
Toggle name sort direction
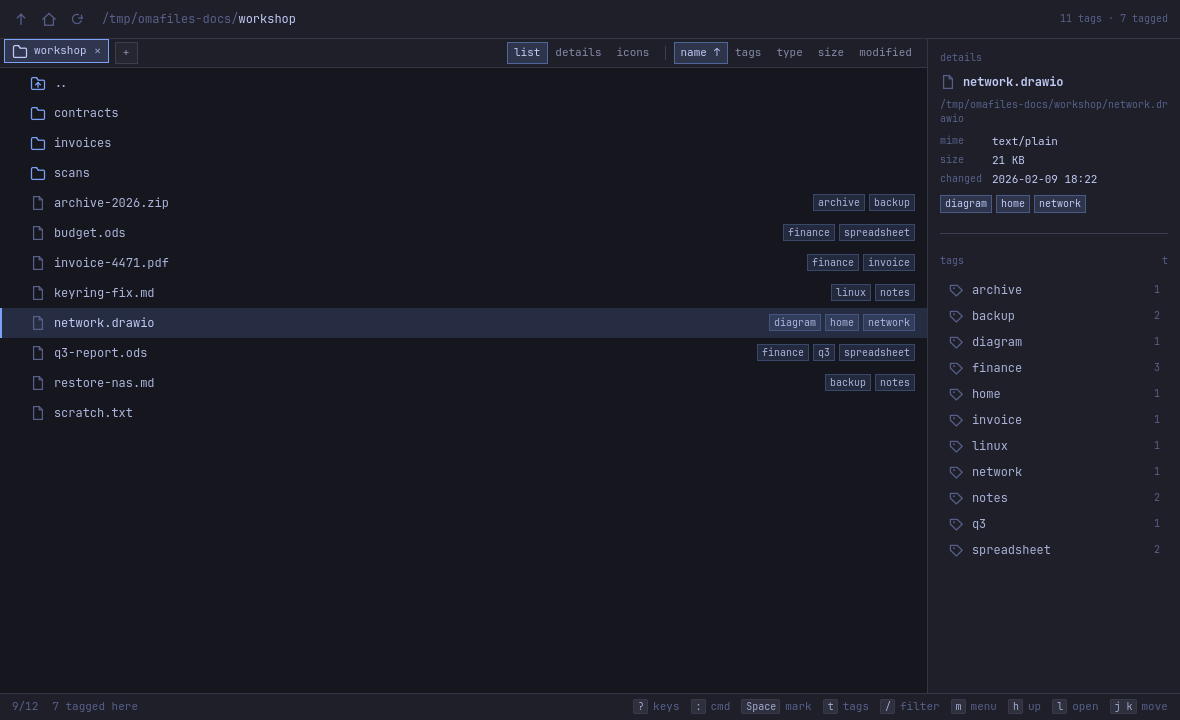tap(701, 53)
